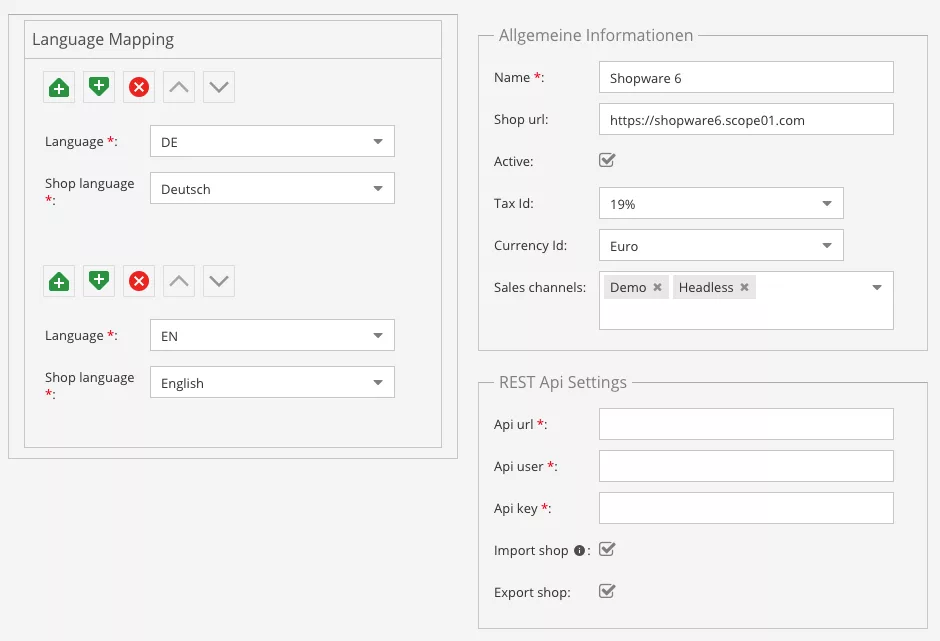Focus the Name field containing Shopware 6
Screen dimensions: 940x641
pyautogui.click(x=745, y=77)
